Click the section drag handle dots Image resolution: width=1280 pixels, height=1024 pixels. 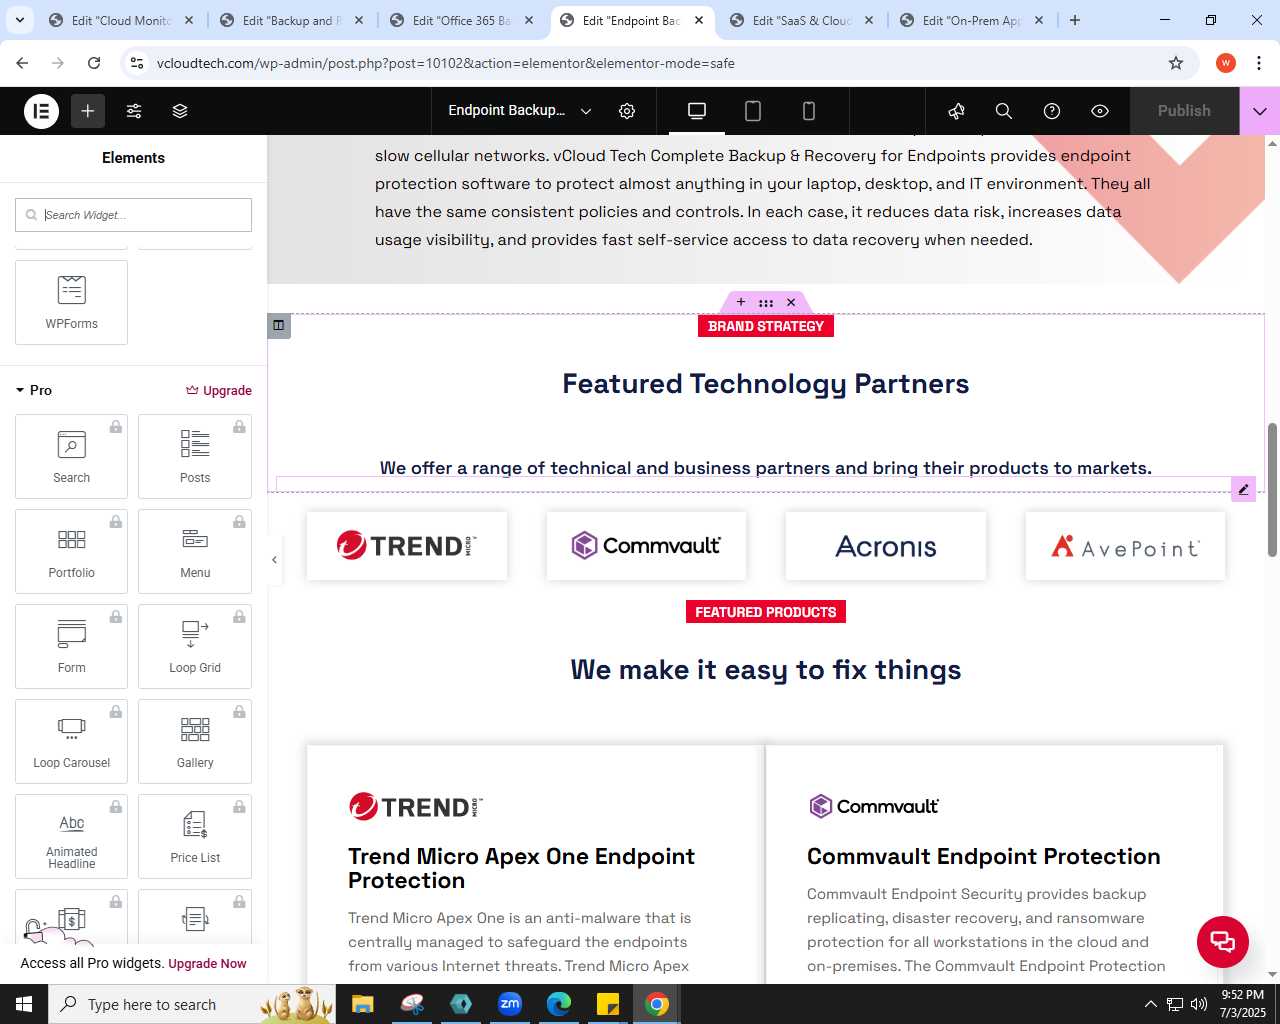point(766,302)
